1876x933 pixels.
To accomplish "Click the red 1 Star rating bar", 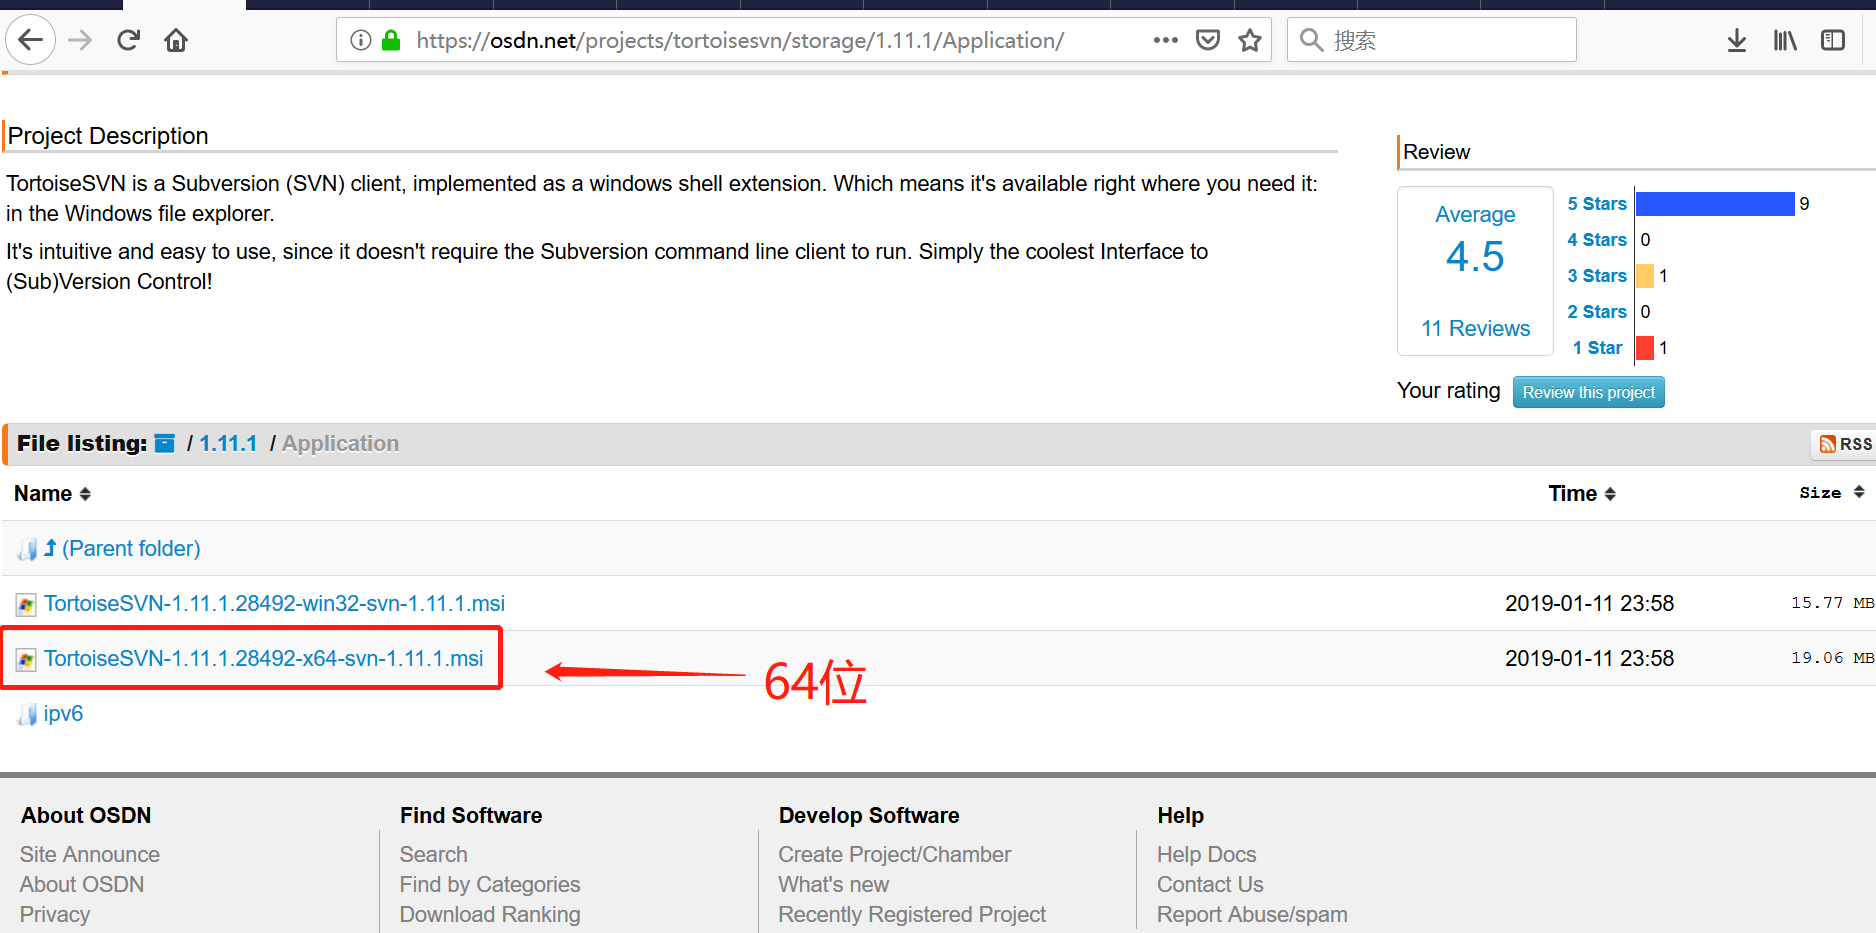I will pyautogui.click(x=1645, y=348).
